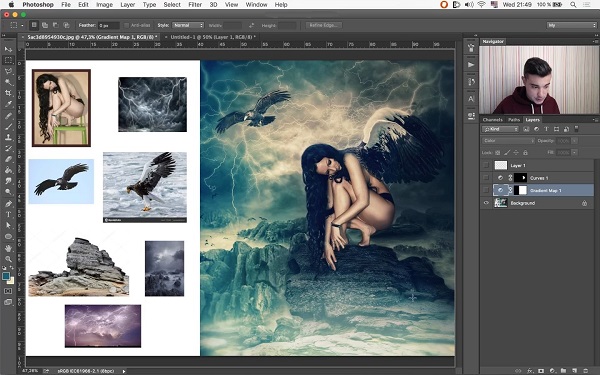
Task: Open the Filter menu
Action: pyautogui.click(x=195, y=5)
